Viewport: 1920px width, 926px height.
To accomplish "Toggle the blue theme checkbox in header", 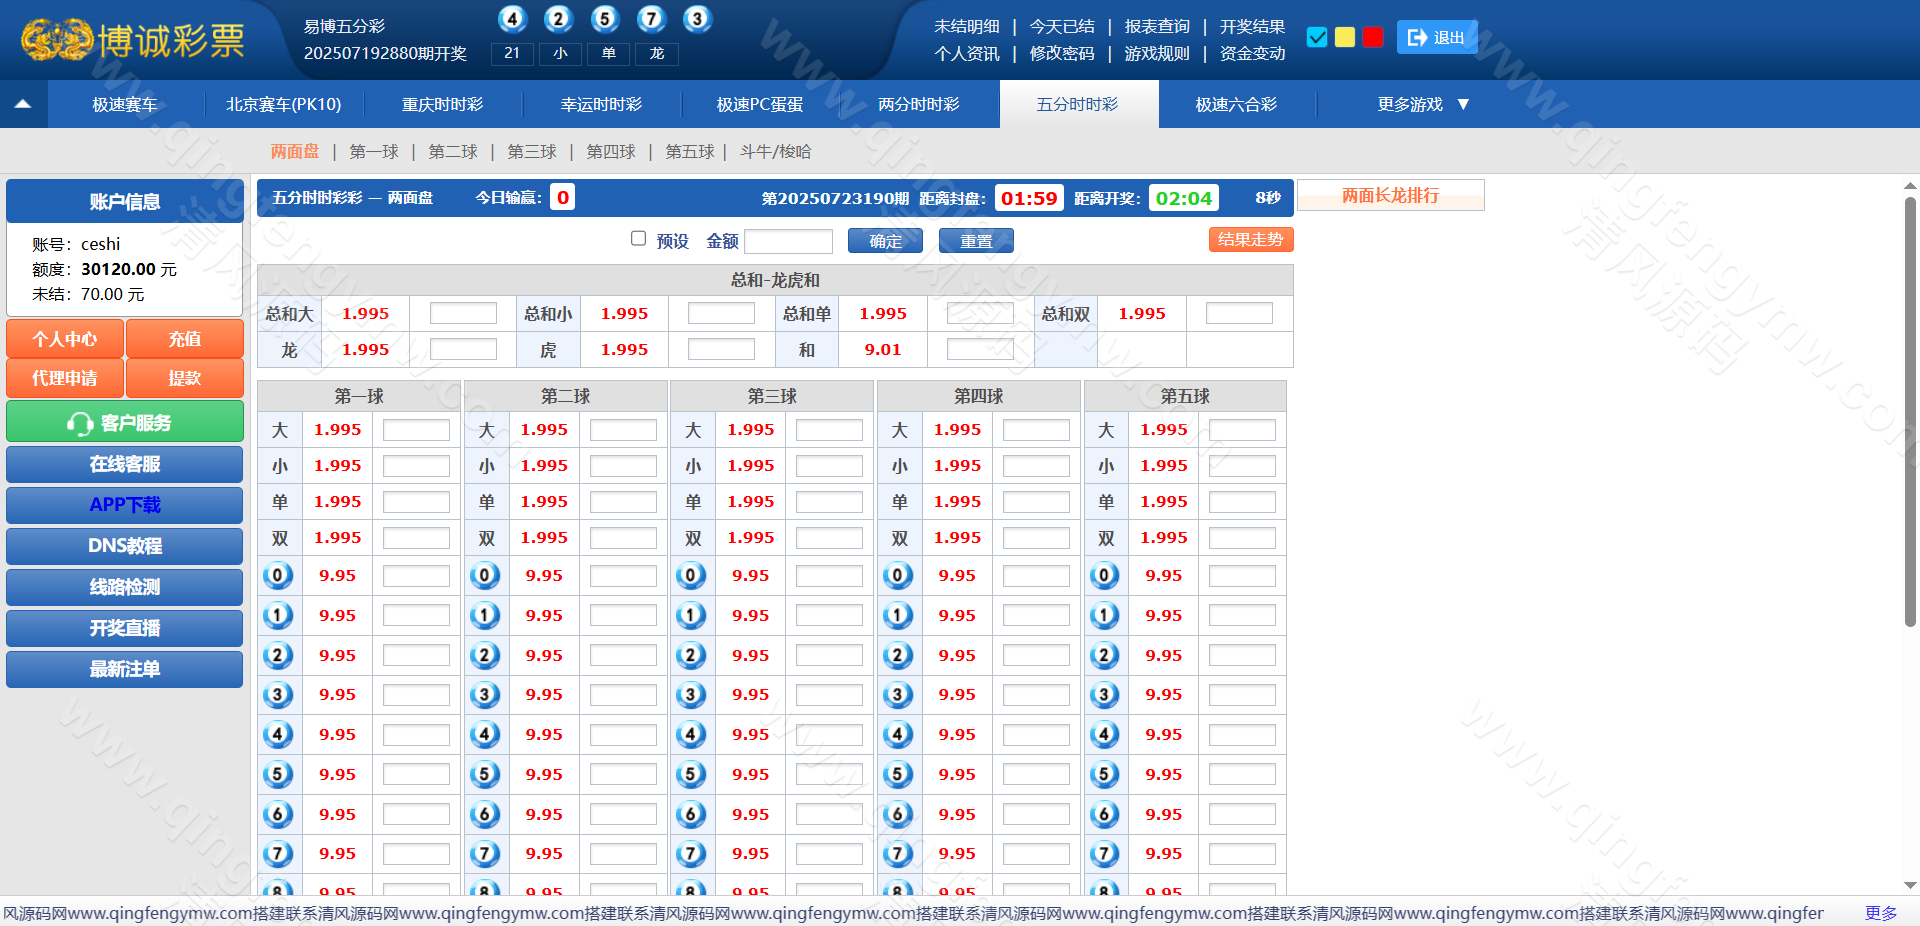I will (x=1317, y=38).
